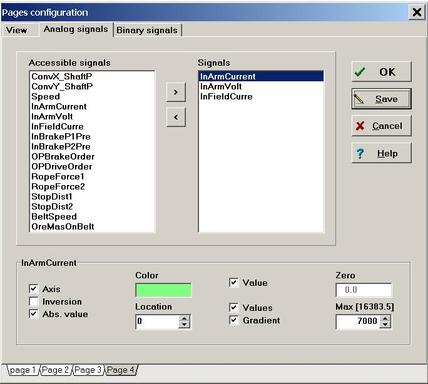Decrease Max value with down arrow
Image resolution: width=428 pixels, height=384 pixels.
click(x=385, y=325)
